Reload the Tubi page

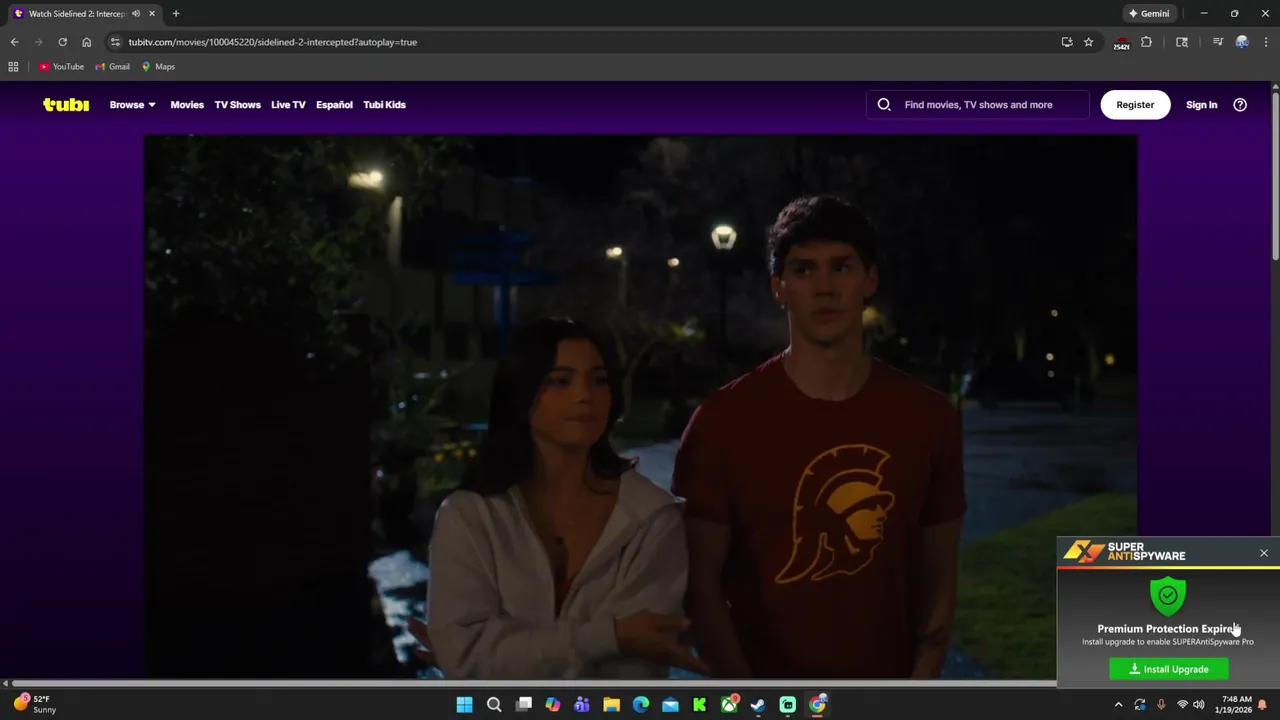(x=62, y=42)
